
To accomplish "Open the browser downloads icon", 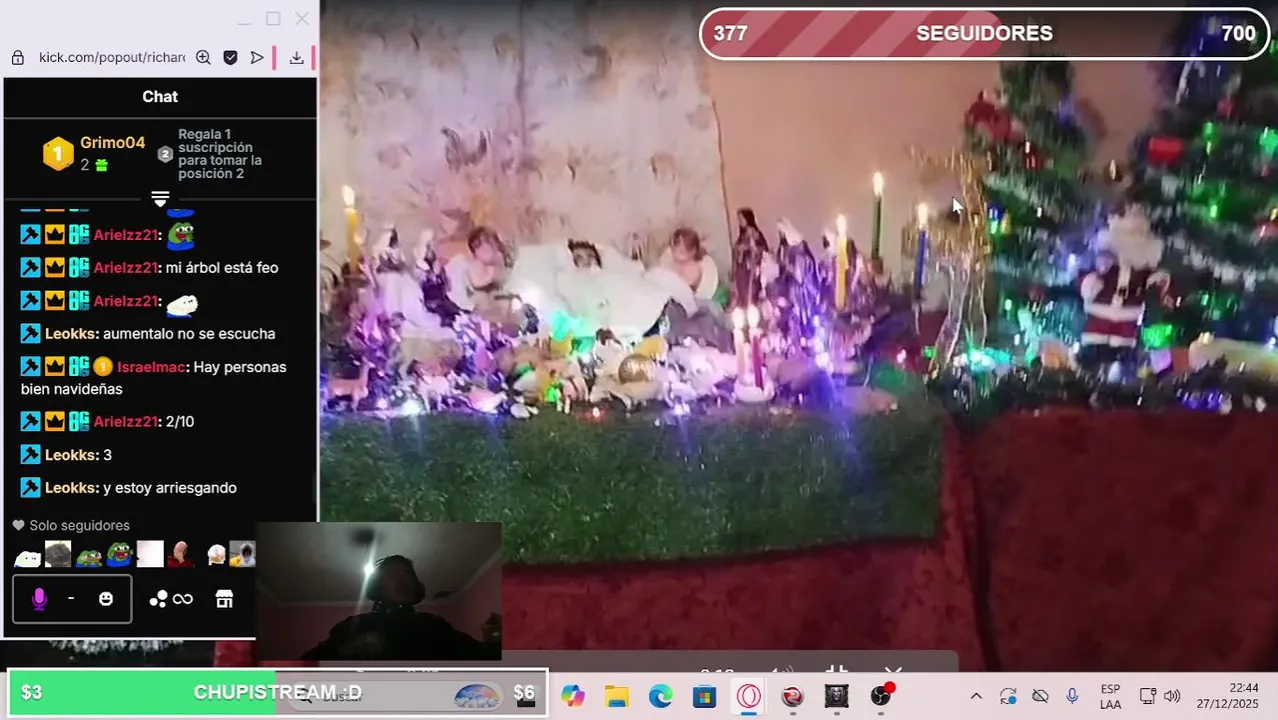I will pos(296,58).
